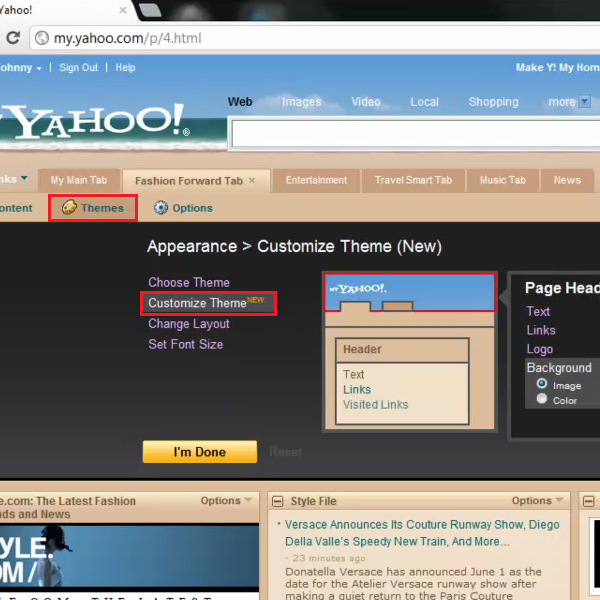This screenshot has width=600, height=600.
Task: Open the Versace Couture Runway Show article
Action: point(422,533)
